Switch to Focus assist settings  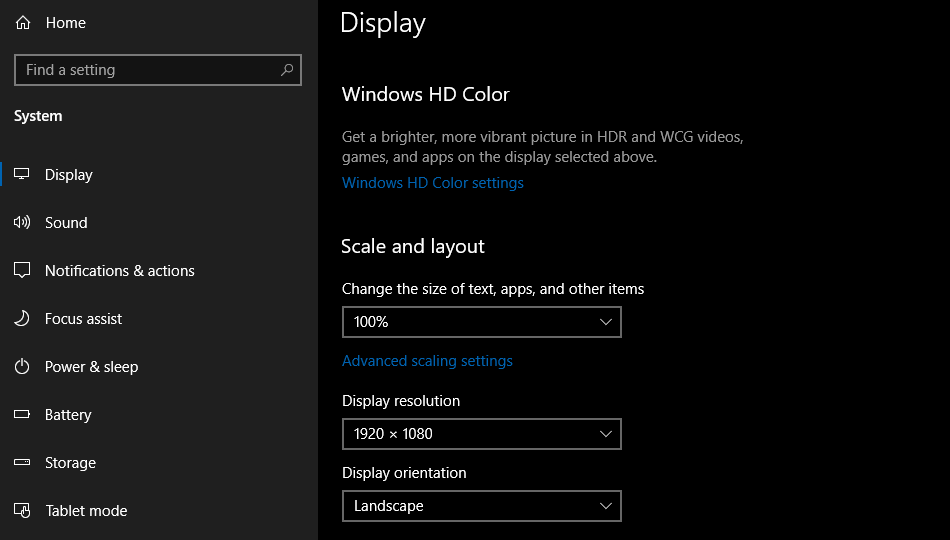(83, 319)
